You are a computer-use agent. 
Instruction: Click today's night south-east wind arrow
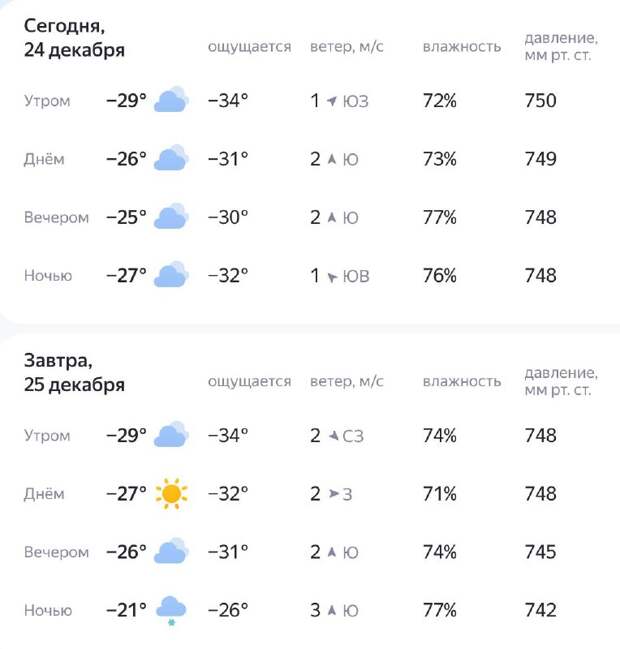(x=332, y=276)
